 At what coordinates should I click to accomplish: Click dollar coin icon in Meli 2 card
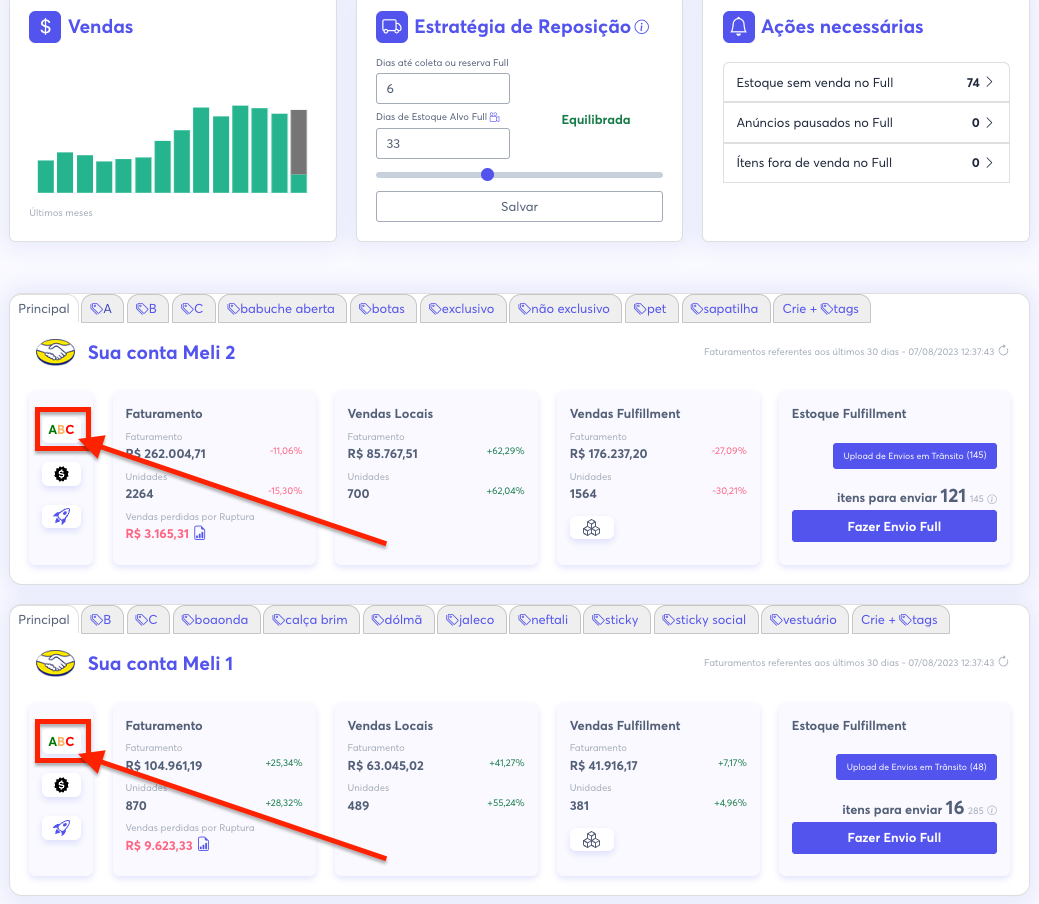coord(61,474)
